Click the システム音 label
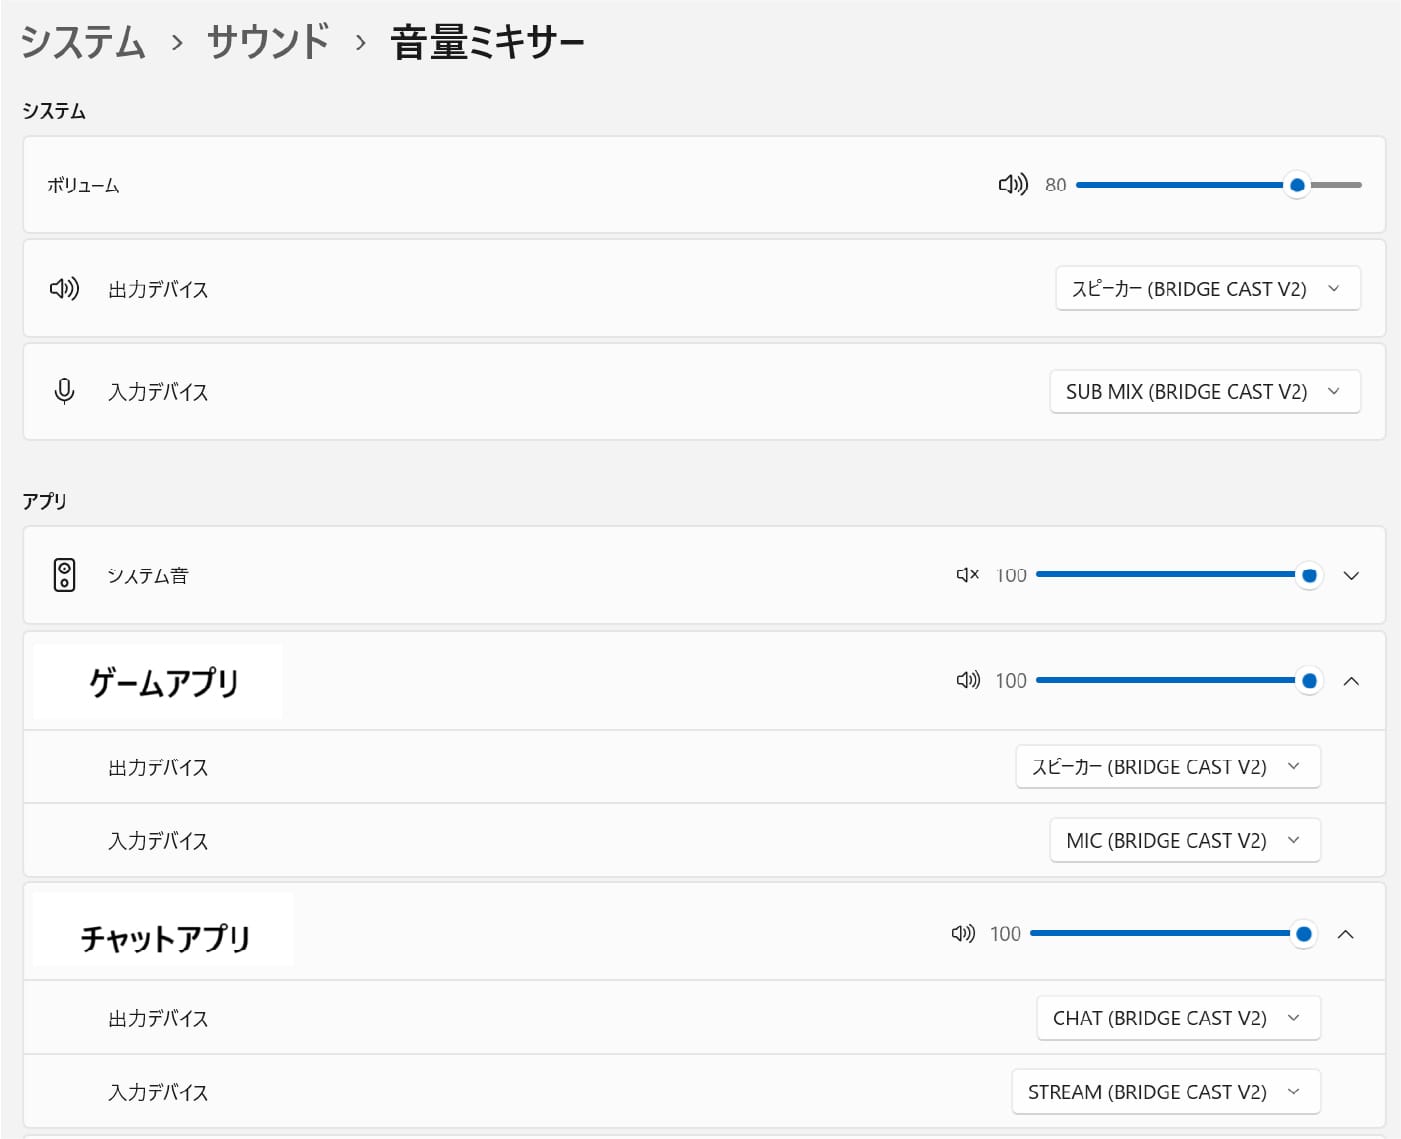This screenshot has width=1401, height=1139. point(148,575)
